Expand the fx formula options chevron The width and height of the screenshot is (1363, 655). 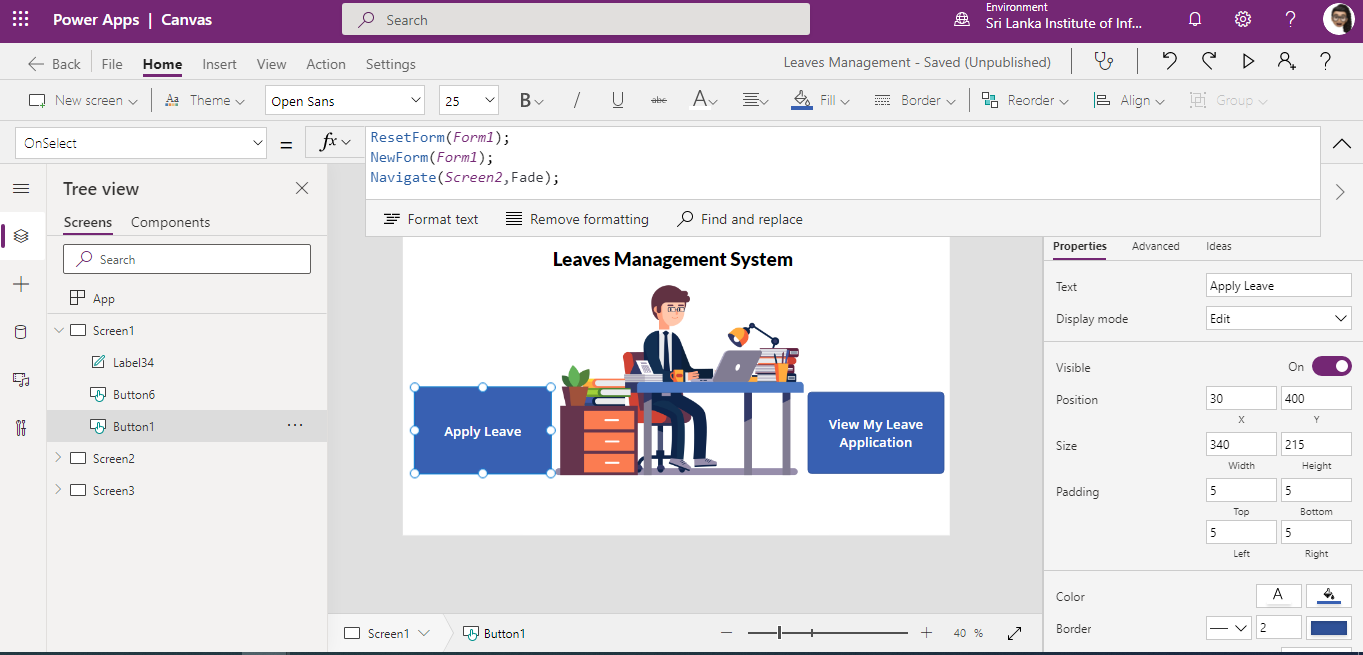pos(347,143)
